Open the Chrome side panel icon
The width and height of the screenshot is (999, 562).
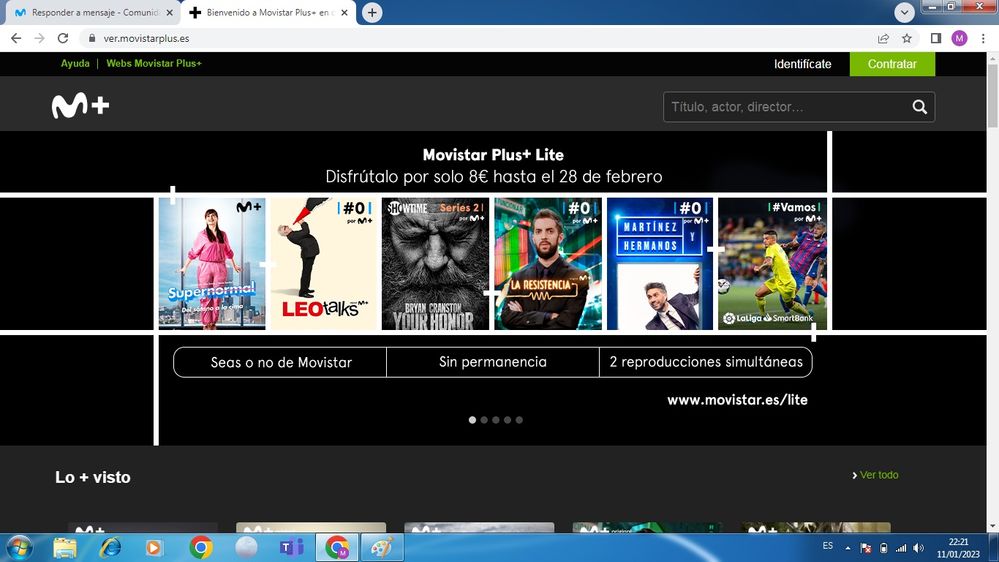tap(936, 38)
